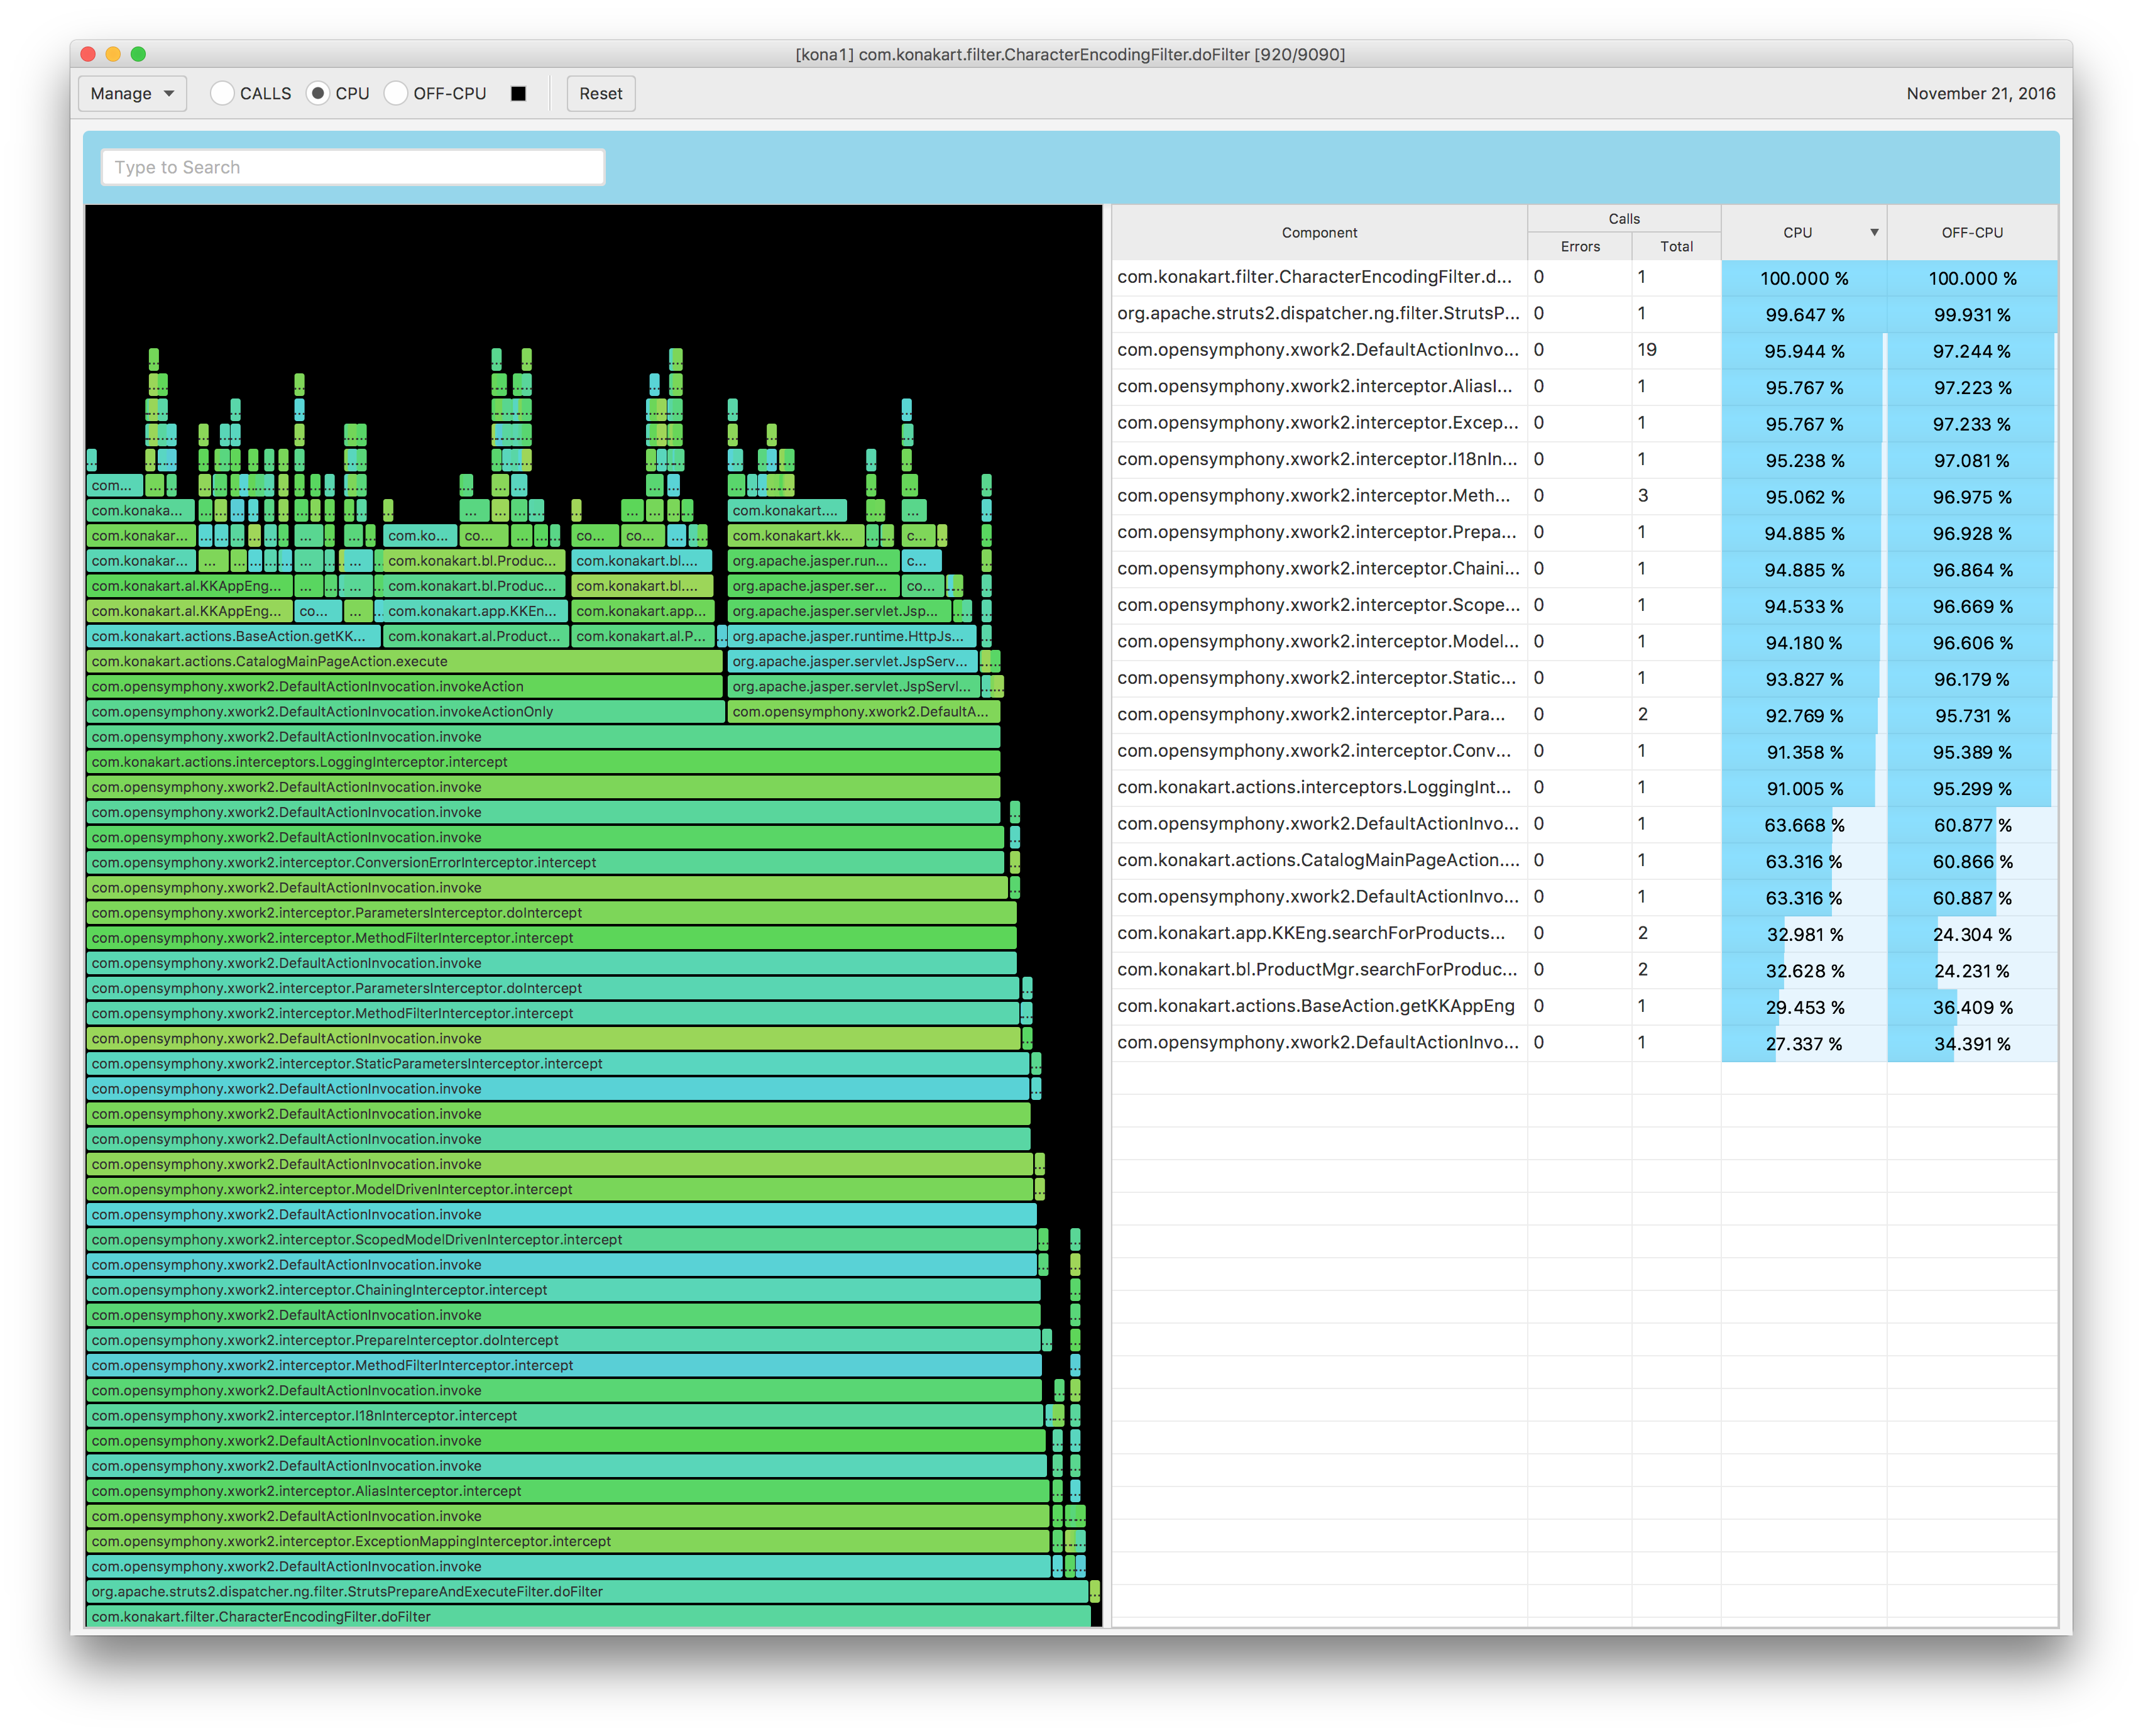The width and height of the screenshot is (2143, 1736).
Task: Click the black color swatch in toolbar
Action: tap(518, 93)
